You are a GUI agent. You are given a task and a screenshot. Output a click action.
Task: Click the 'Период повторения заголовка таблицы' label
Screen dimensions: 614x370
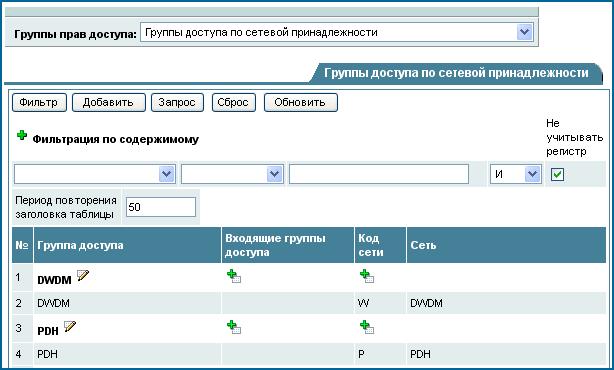pyautogui.click(x=66, y=207)
